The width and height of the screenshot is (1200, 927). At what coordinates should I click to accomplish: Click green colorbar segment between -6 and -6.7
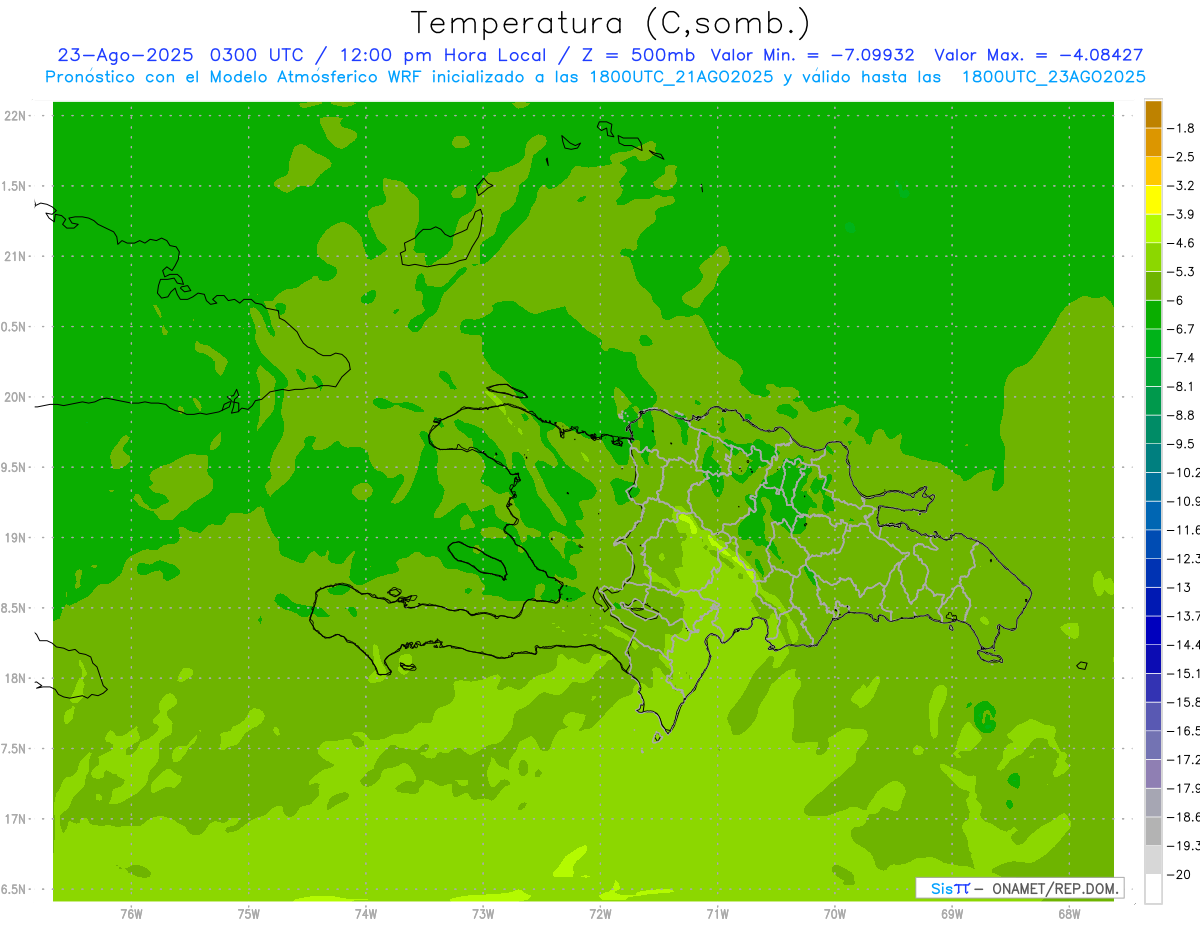point(1153,314)
